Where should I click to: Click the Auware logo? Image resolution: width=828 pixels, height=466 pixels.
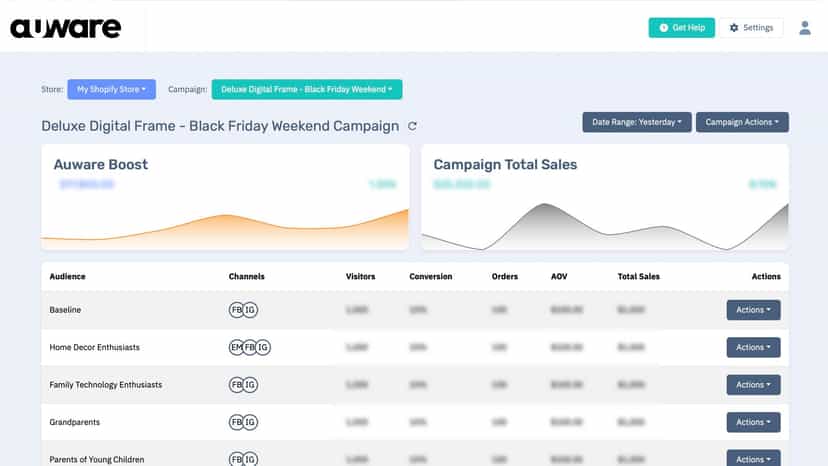click(65, 28)
